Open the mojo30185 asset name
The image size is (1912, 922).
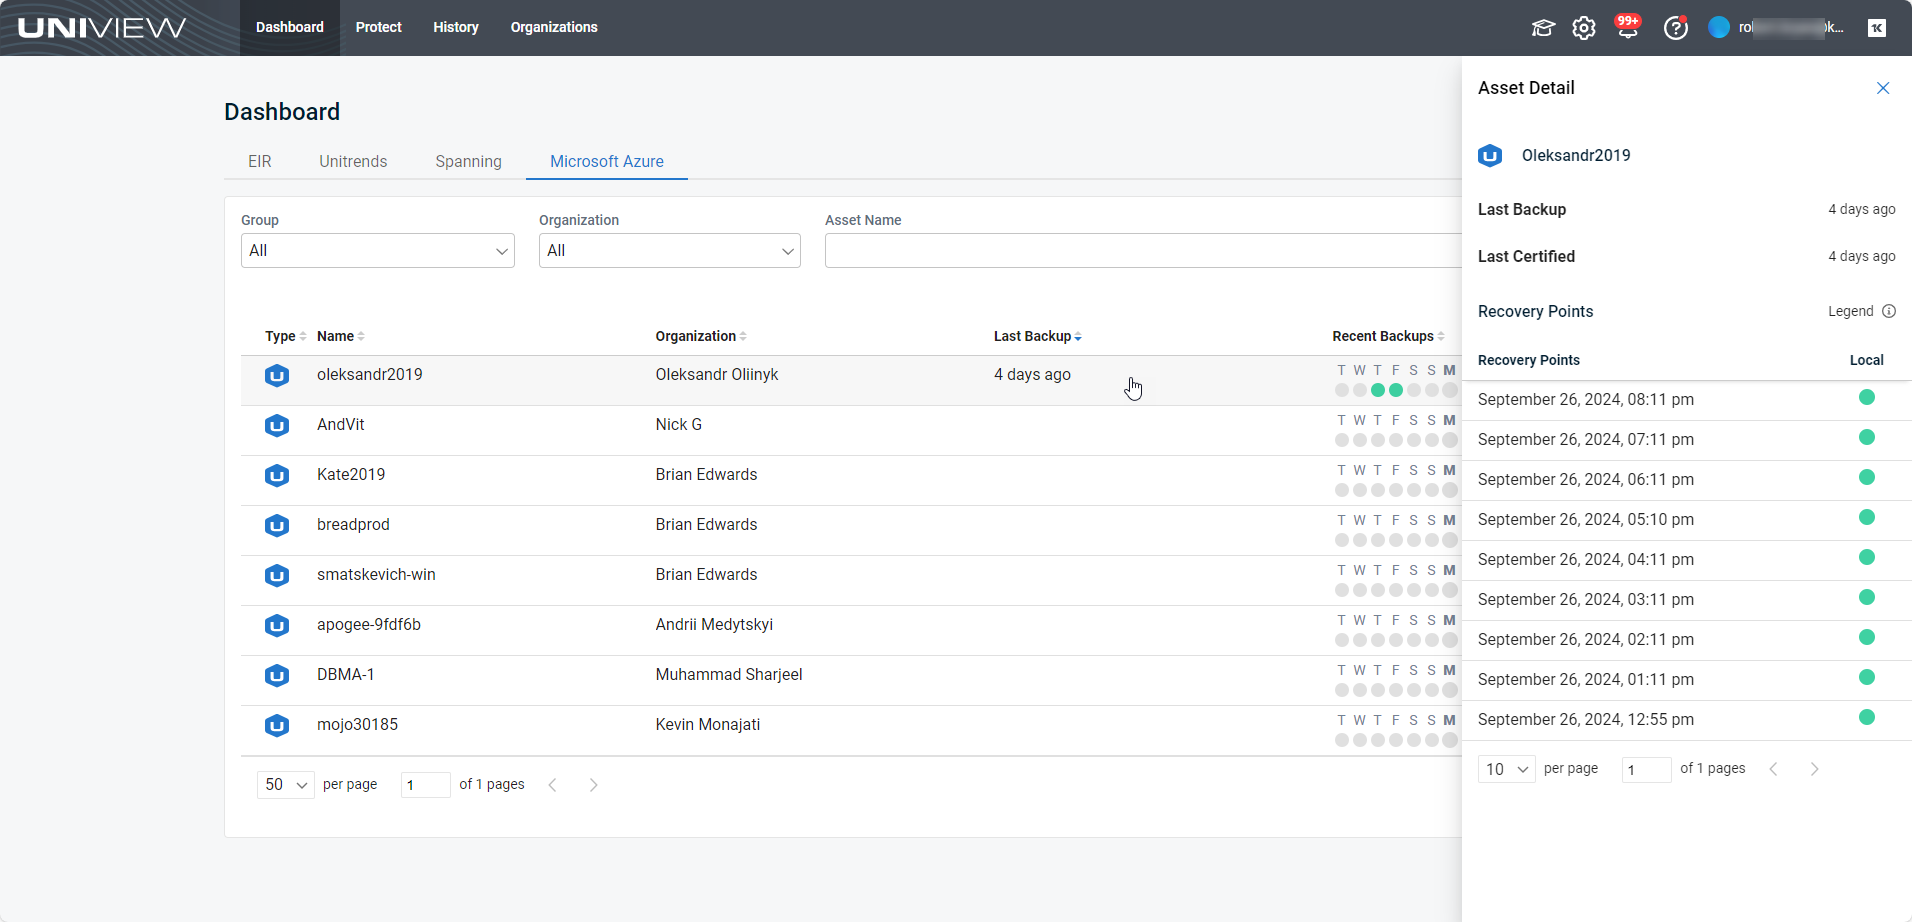357,725
